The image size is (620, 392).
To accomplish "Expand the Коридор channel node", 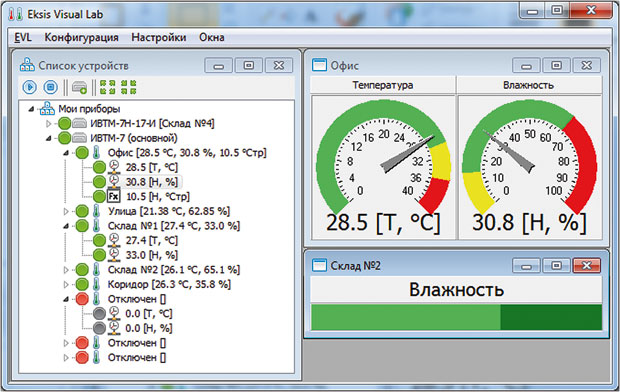I will point(66,285).
